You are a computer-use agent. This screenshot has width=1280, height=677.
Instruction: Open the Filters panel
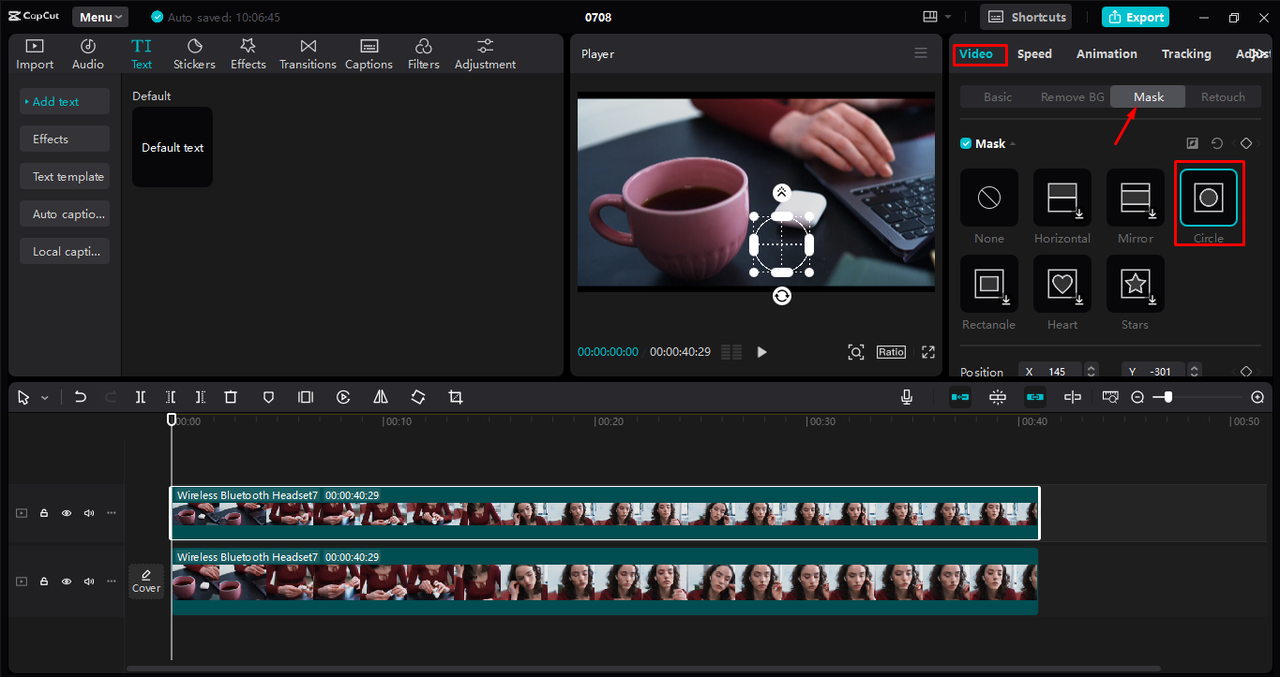point(423,54)
